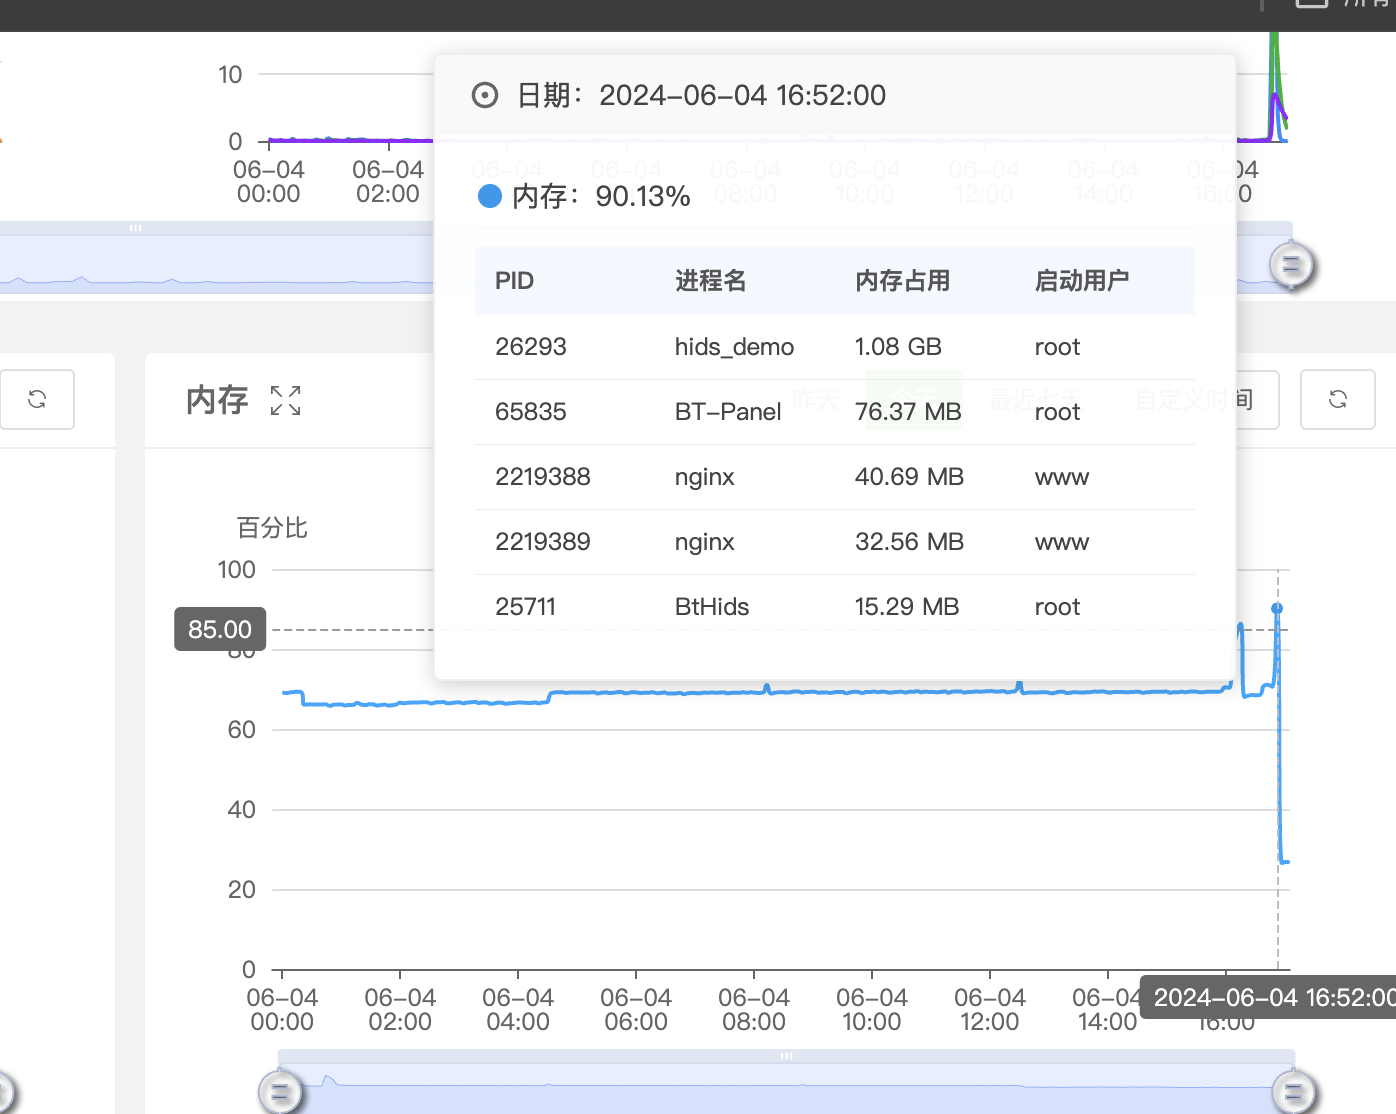Click root user in the BT-Panel row
Image resolution: width=1396 pixels, height=1114 pixels.
coord(1057,412)
